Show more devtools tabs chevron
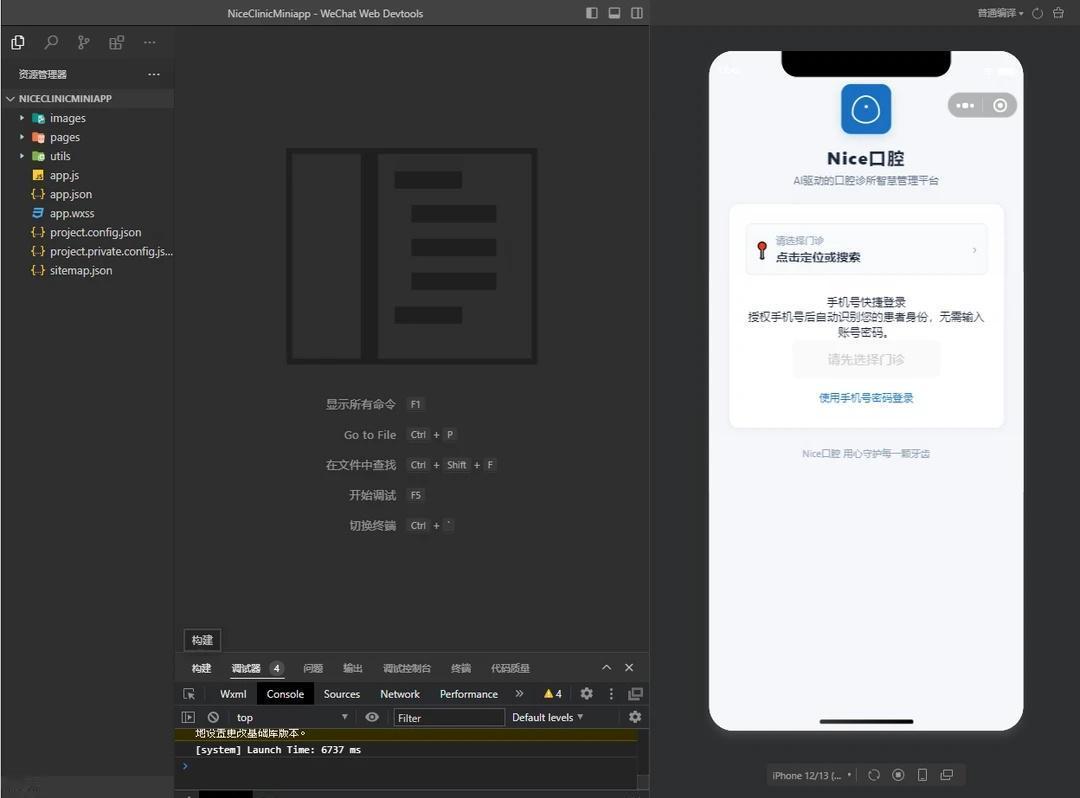 point(519,694)
